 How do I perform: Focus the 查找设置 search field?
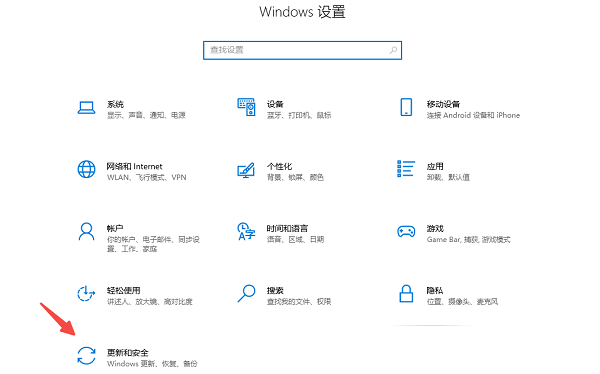(x=302, y=50)
